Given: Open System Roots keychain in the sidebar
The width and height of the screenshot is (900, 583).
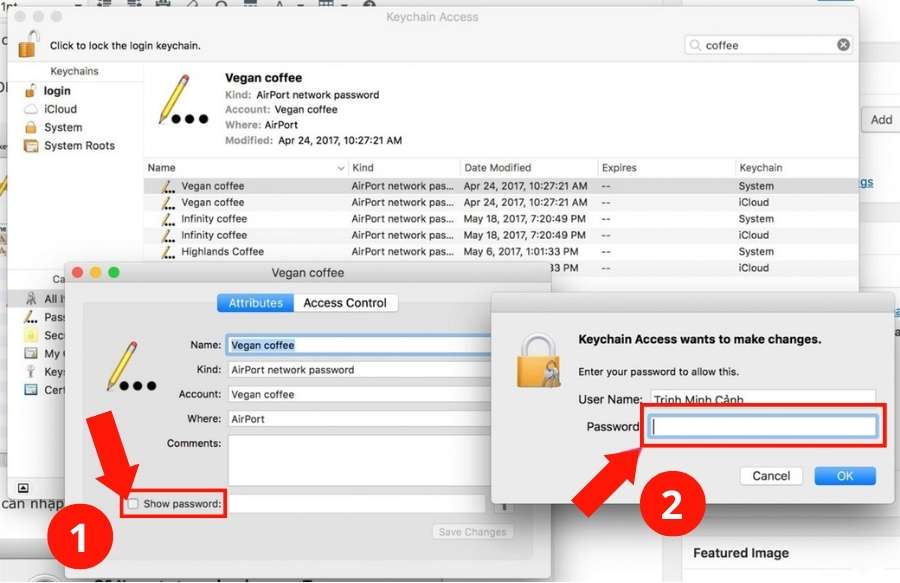Looking at the screenshot, I should click(79, 145).
